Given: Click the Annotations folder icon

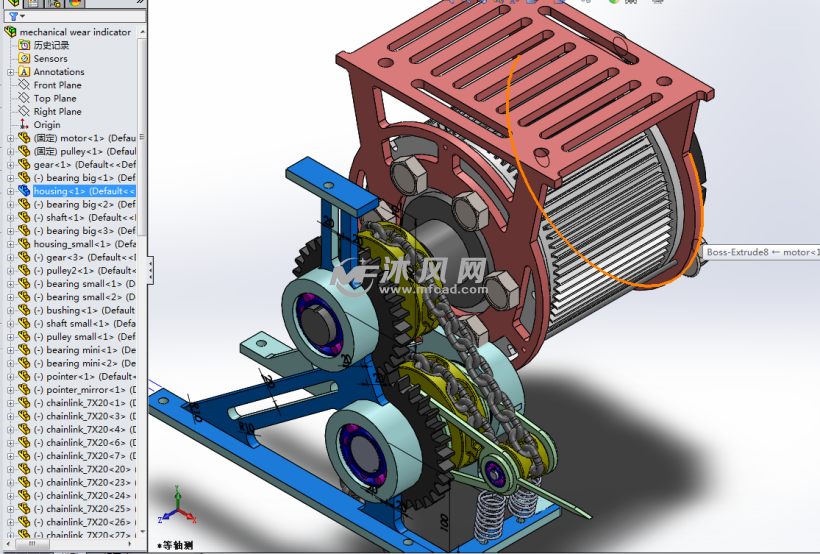Looking at the screenshot, I should 24,72.
